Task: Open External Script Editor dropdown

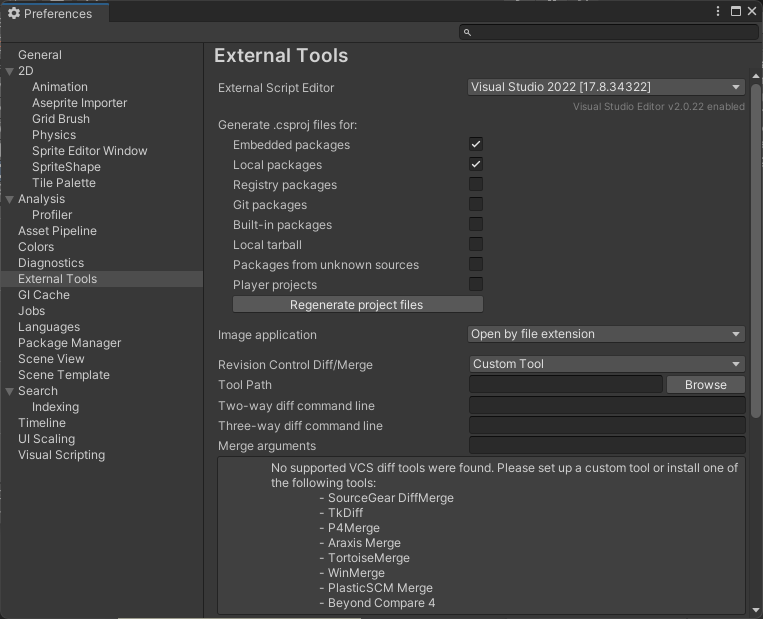Action: tap(606, 87)
